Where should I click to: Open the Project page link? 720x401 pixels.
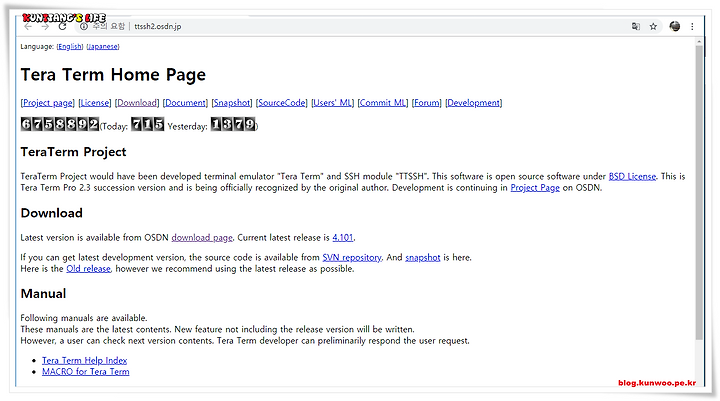click(48, 103)
